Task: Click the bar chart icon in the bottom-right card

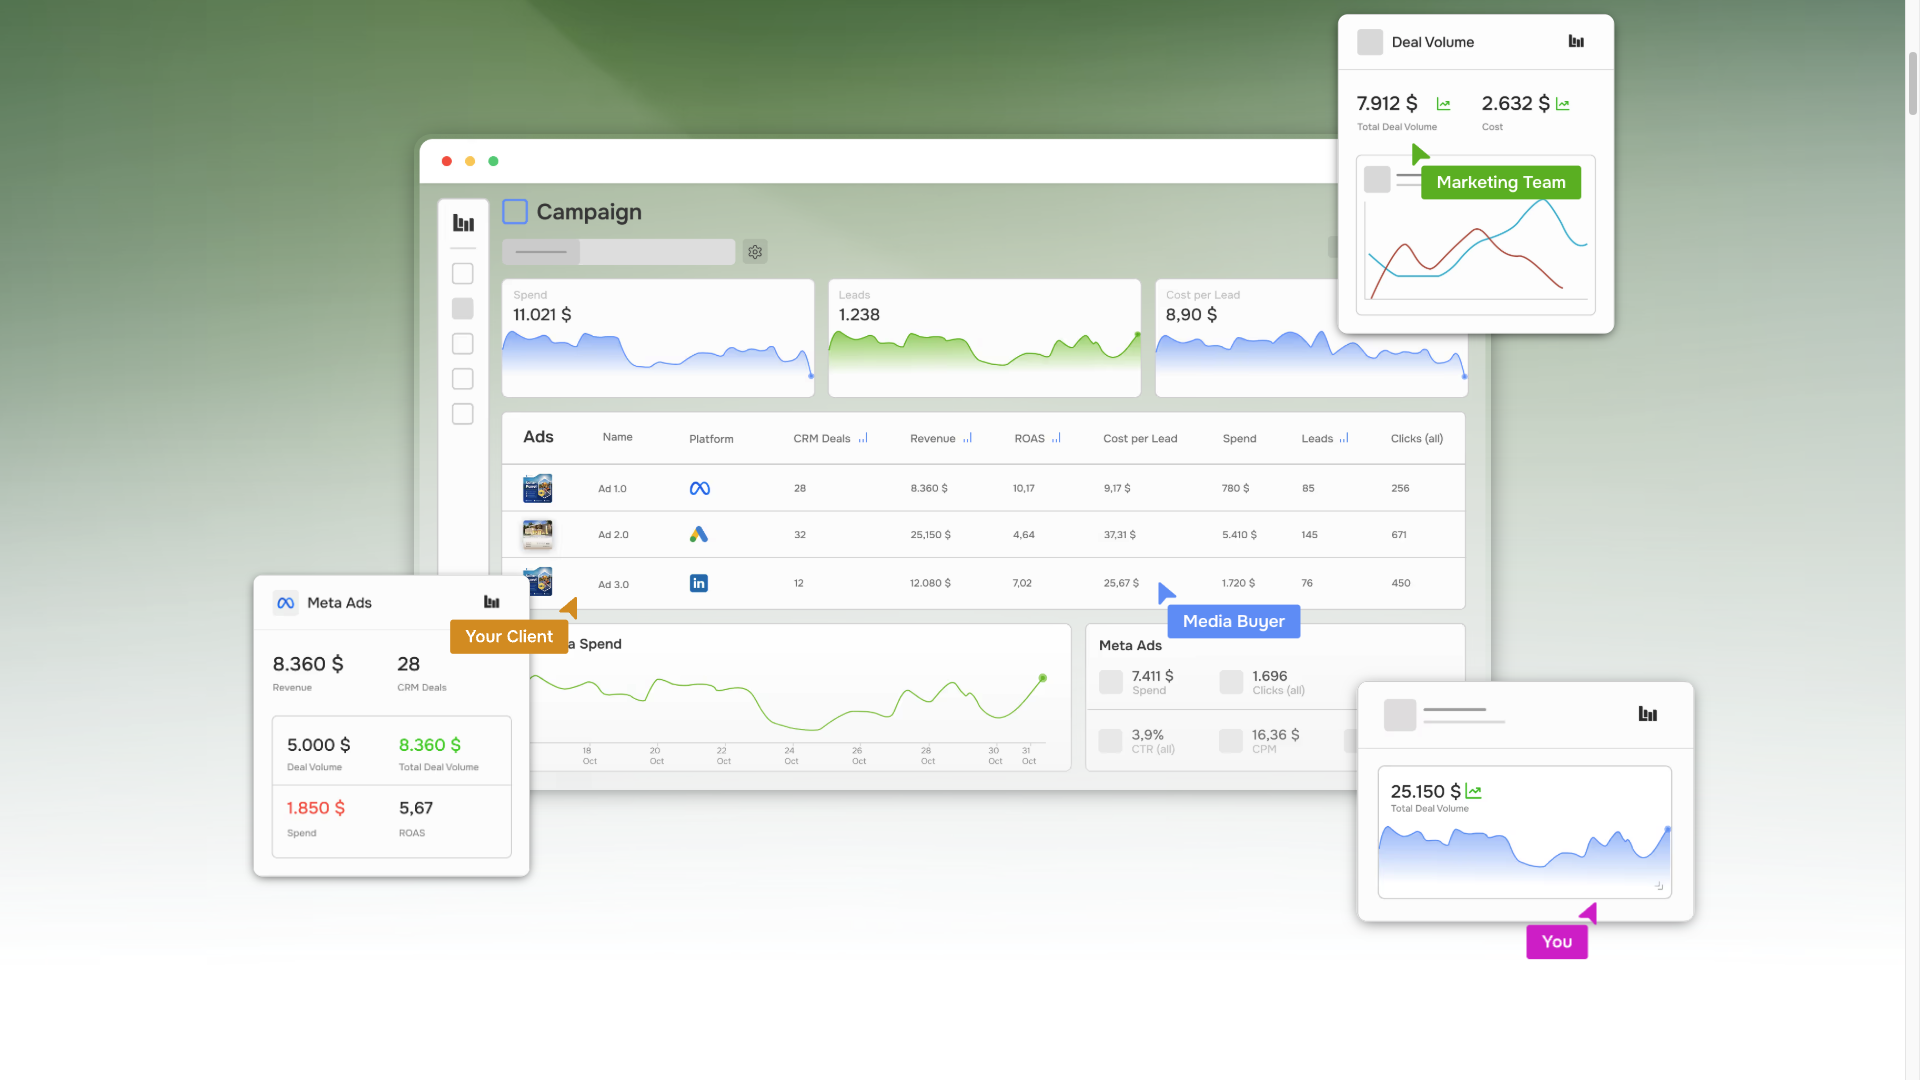Action: point(1648,715)
